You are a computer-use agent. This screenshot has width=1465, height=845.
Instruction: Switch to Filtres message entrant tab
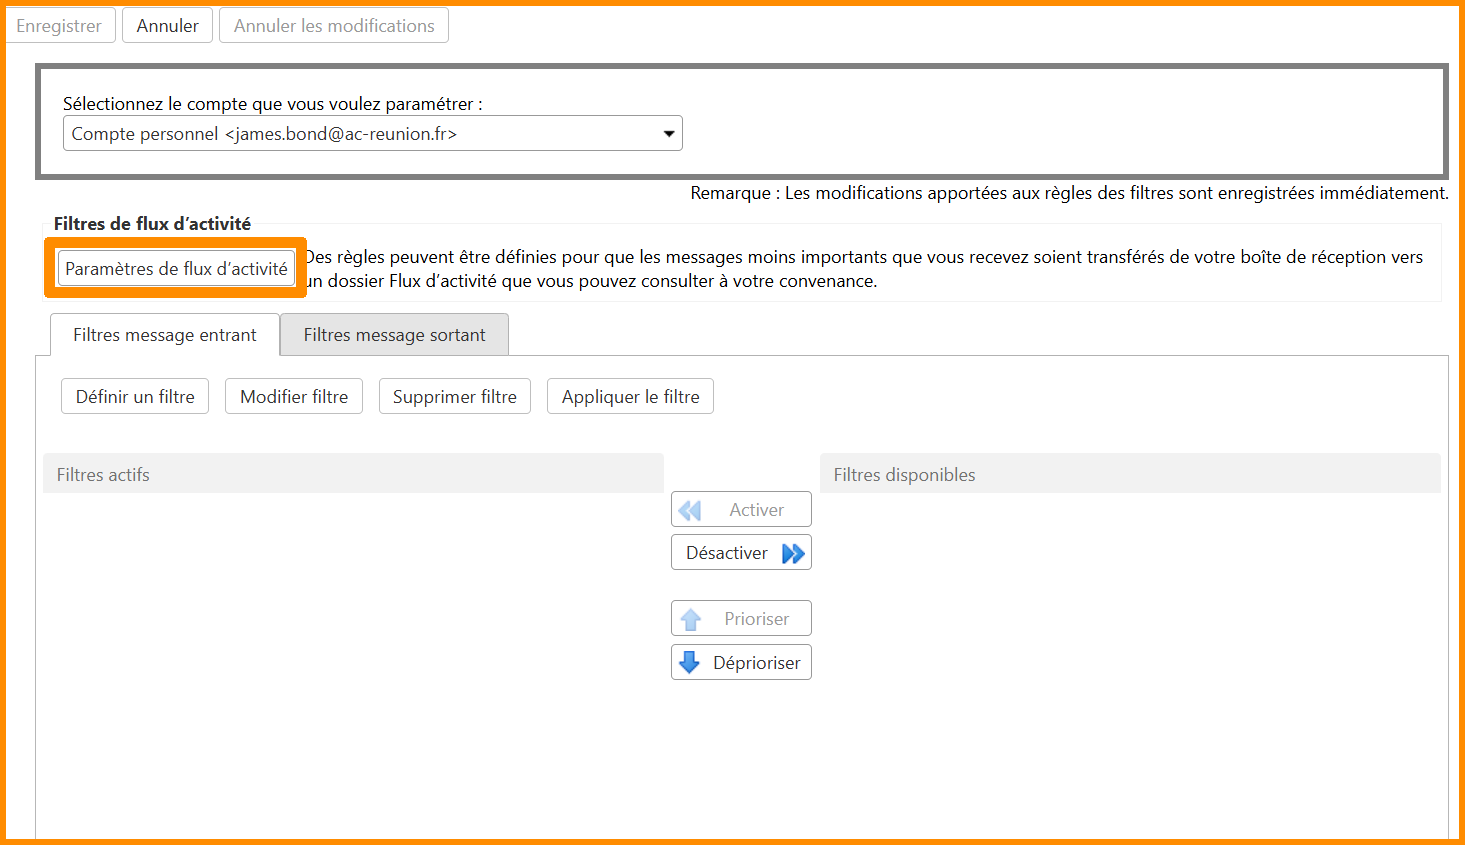coord(165,335)
